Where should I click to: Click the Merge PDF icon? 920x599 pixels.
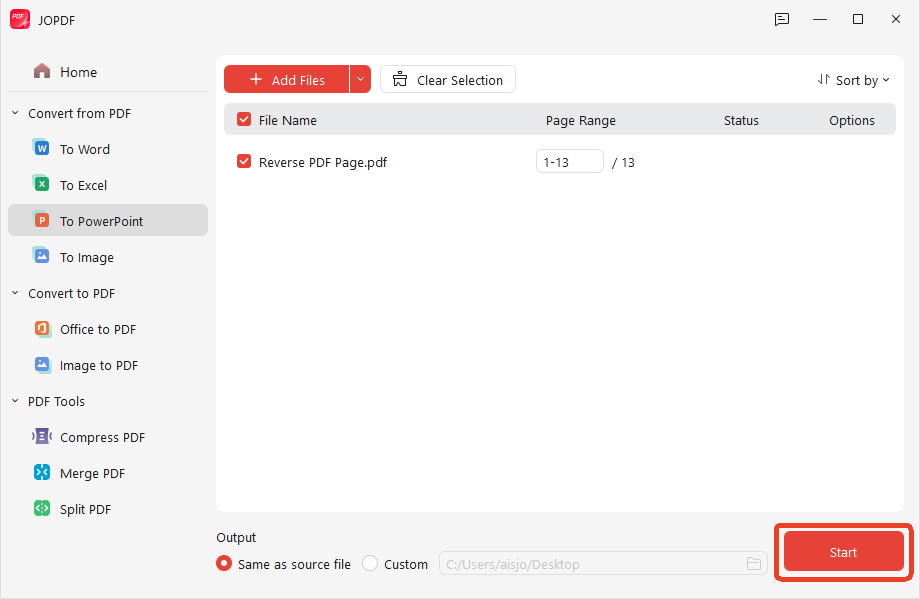click(41, 472)
